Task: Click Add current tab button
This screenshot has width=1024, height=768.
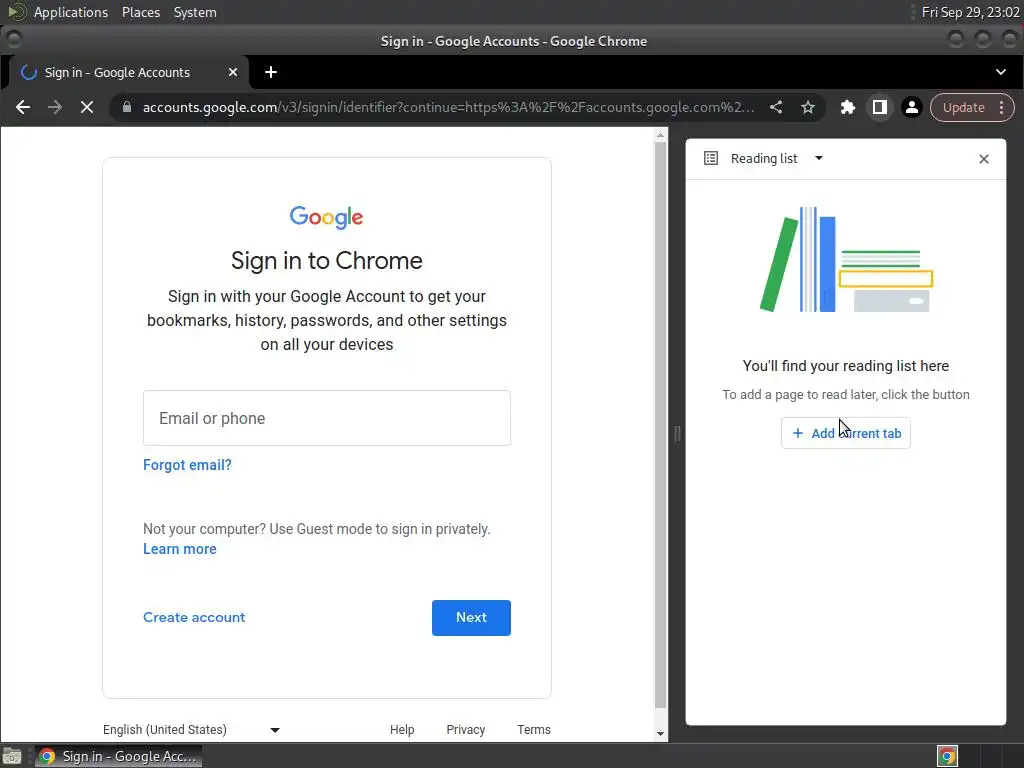Action: tap(846, 433)
